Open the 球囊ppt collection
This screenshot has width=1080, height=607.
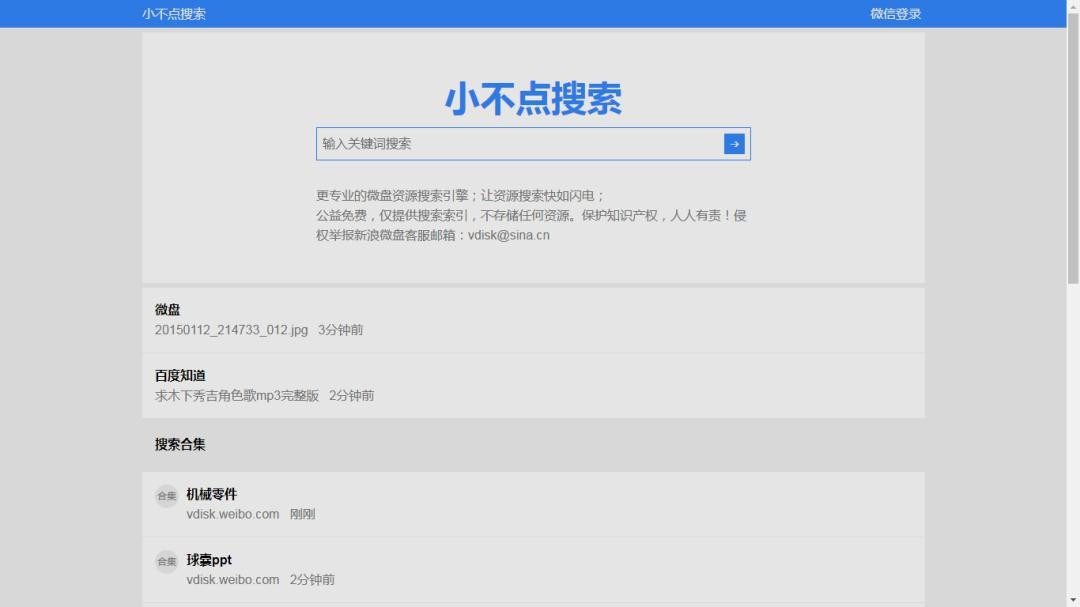209,560
